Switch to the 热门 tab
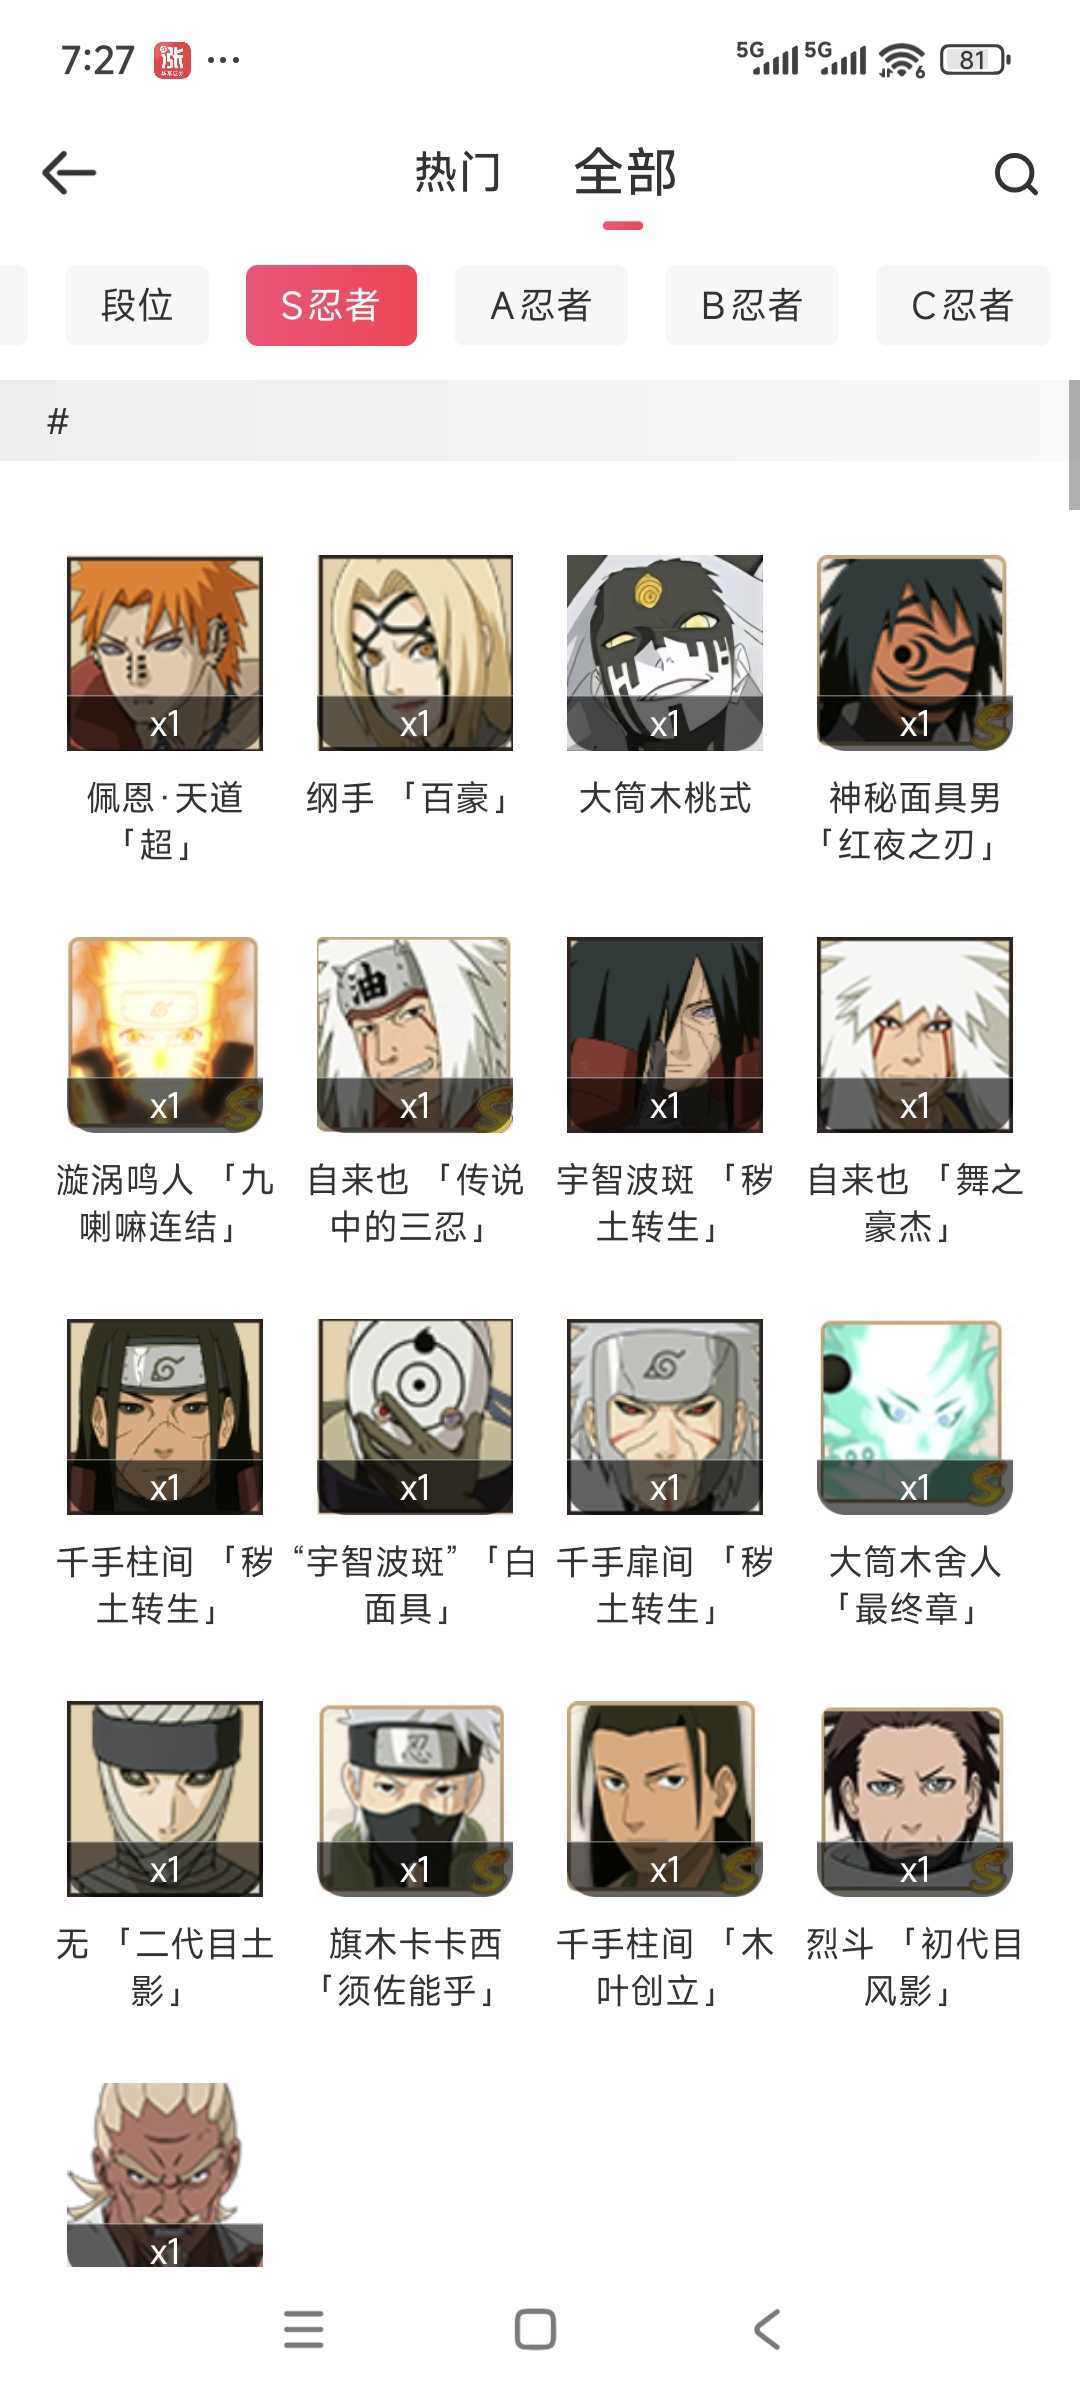Image resolution: width=1080 pixels, height=2400 pixels. pos(458,172)
